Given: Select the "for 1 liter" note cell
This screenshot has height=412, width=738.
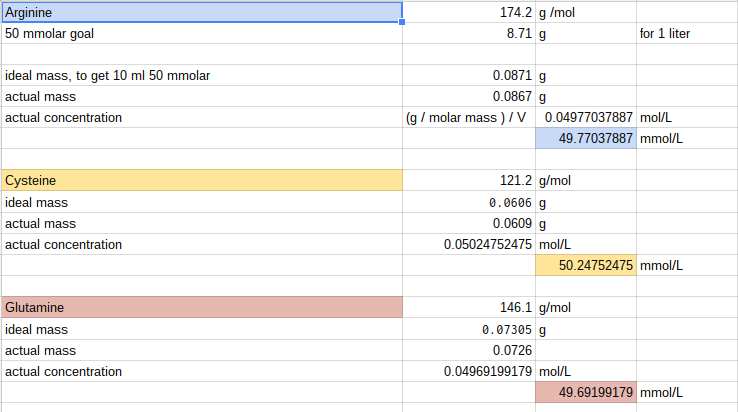Looking at the screenshot, I should pos(686,33).
